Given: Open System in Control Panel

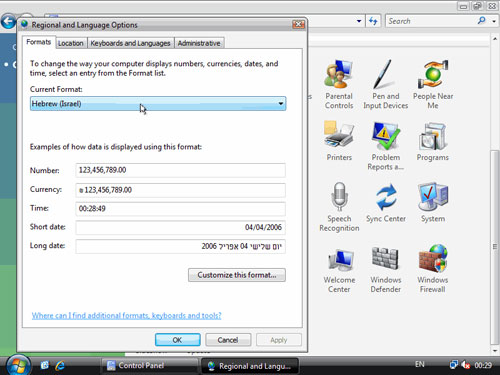Looking at the screenshot, I should click(x=433, y=202).
